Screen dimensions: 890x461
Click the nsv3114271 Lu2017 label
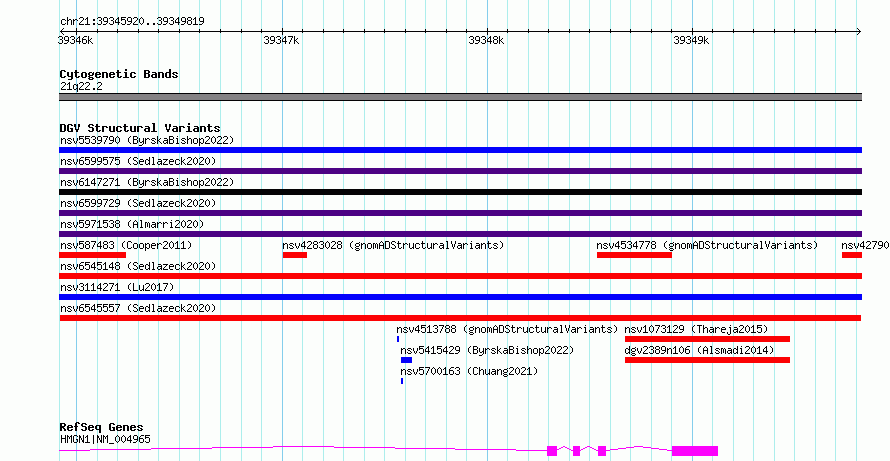pos(117,287)
